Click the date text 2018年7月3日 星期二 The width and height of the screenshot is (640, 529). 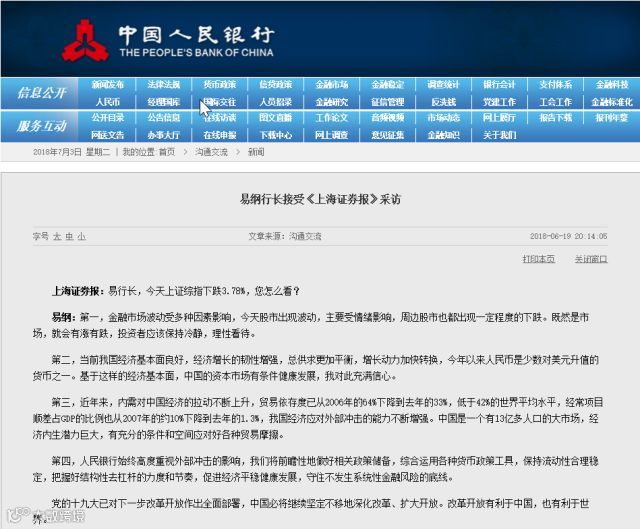click(x=71, y=152)
